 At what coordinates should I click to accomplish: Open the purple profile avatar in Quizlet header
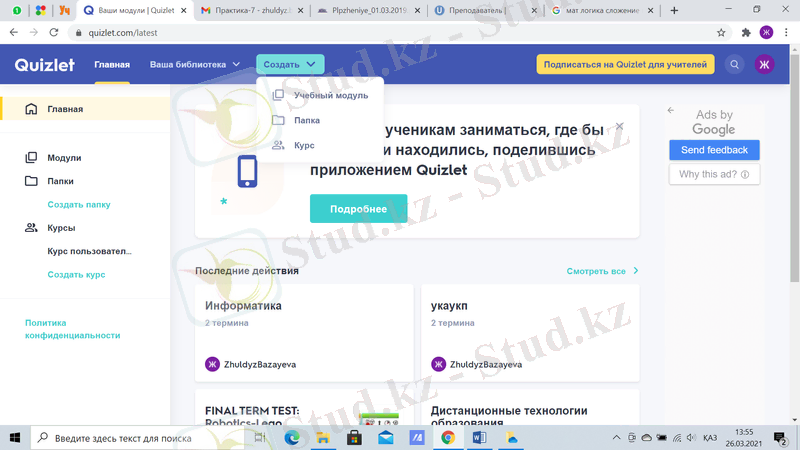[764, 65]
